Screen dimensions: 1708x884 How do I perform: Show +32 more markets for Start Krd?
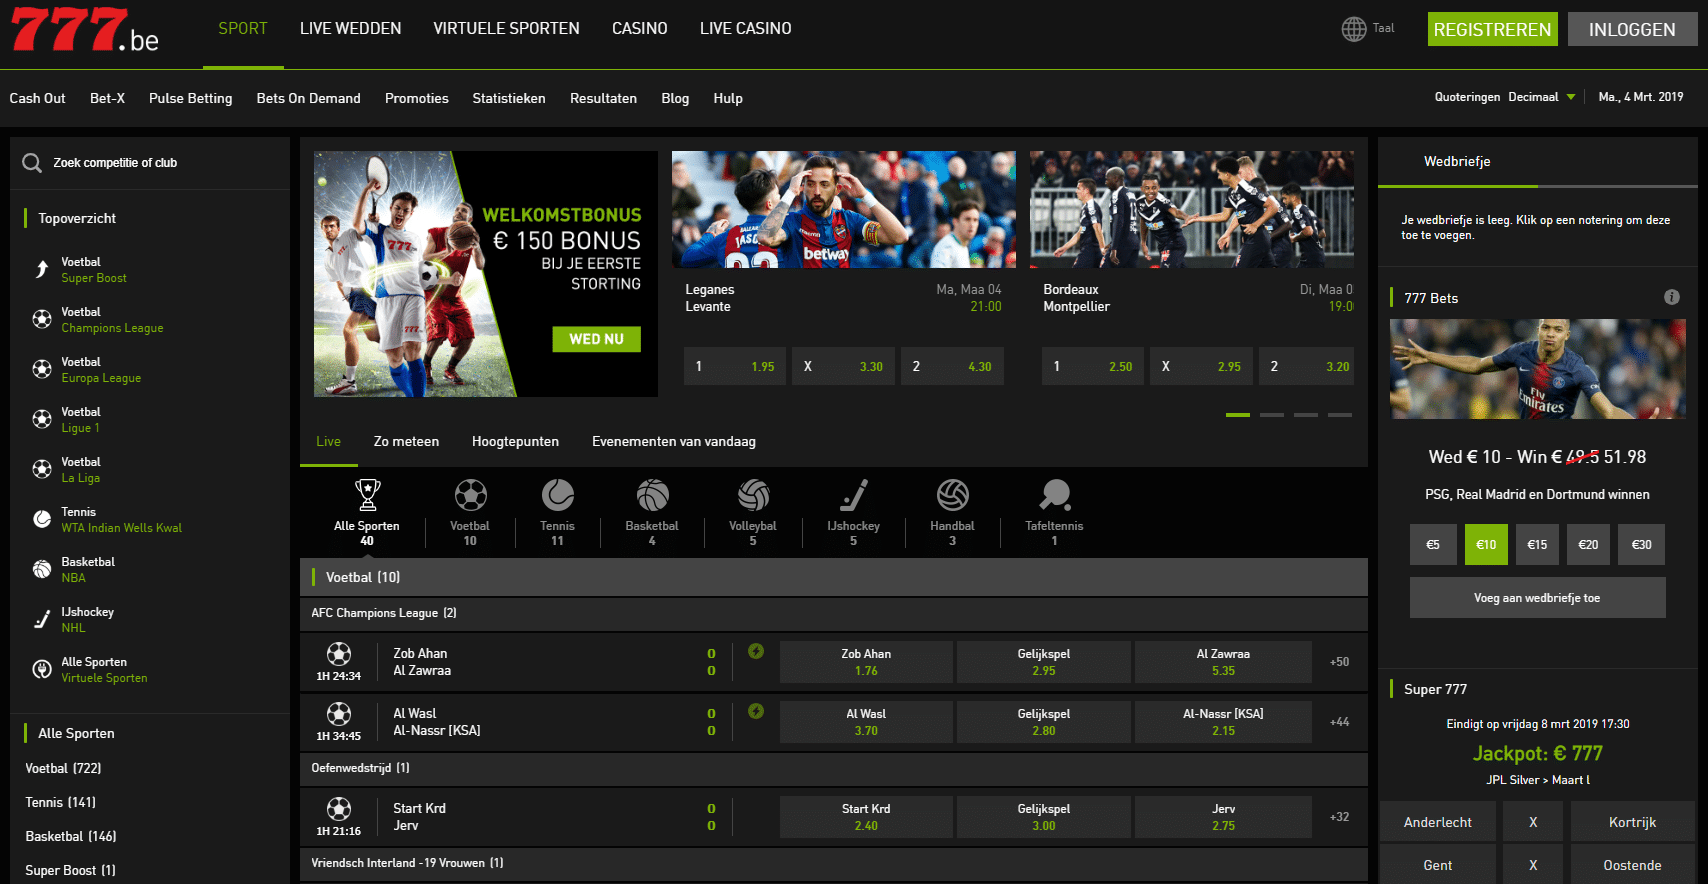click(1339, 817)
